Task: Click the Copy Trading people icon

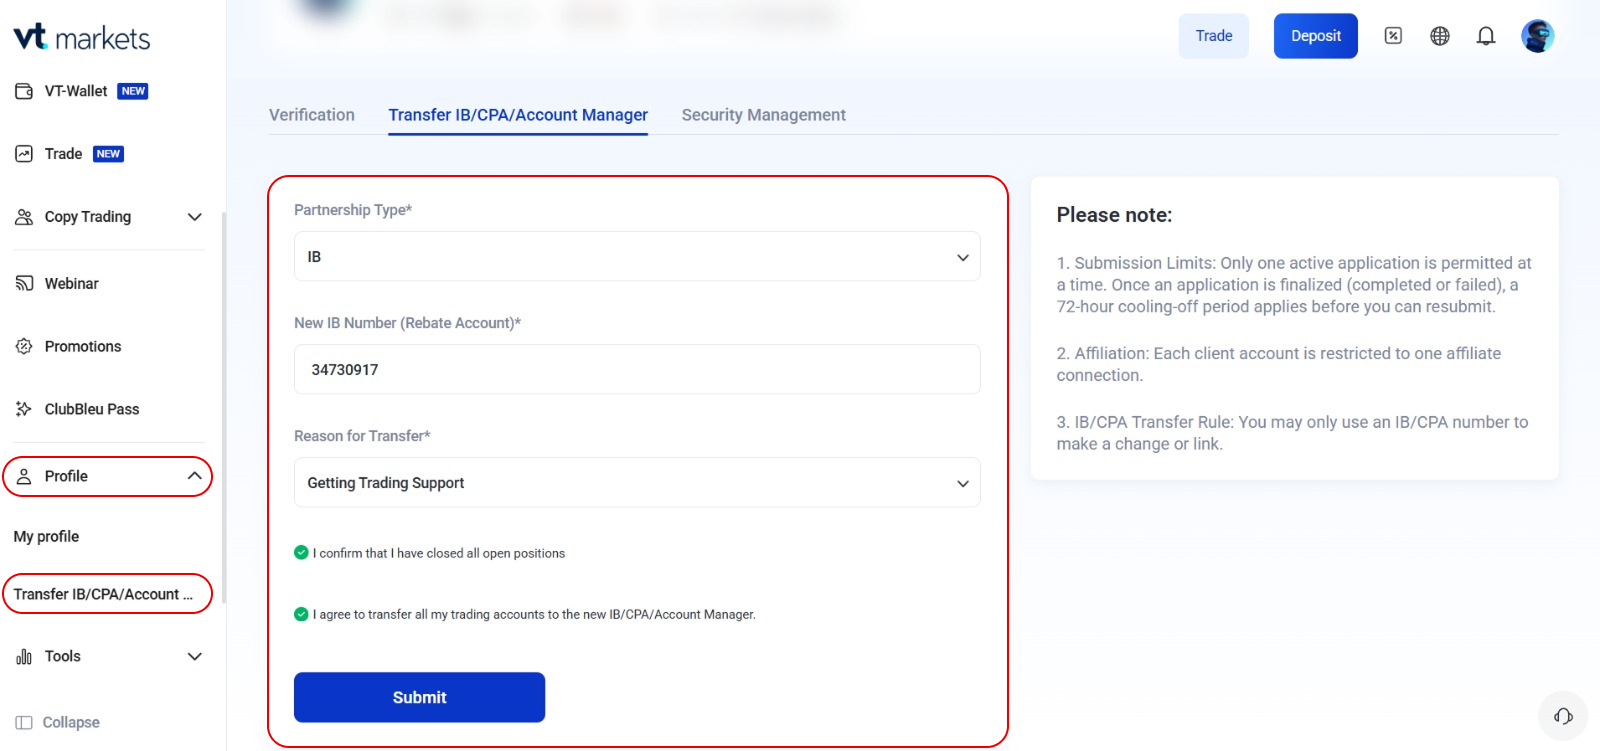Action: tap(24, 217)
